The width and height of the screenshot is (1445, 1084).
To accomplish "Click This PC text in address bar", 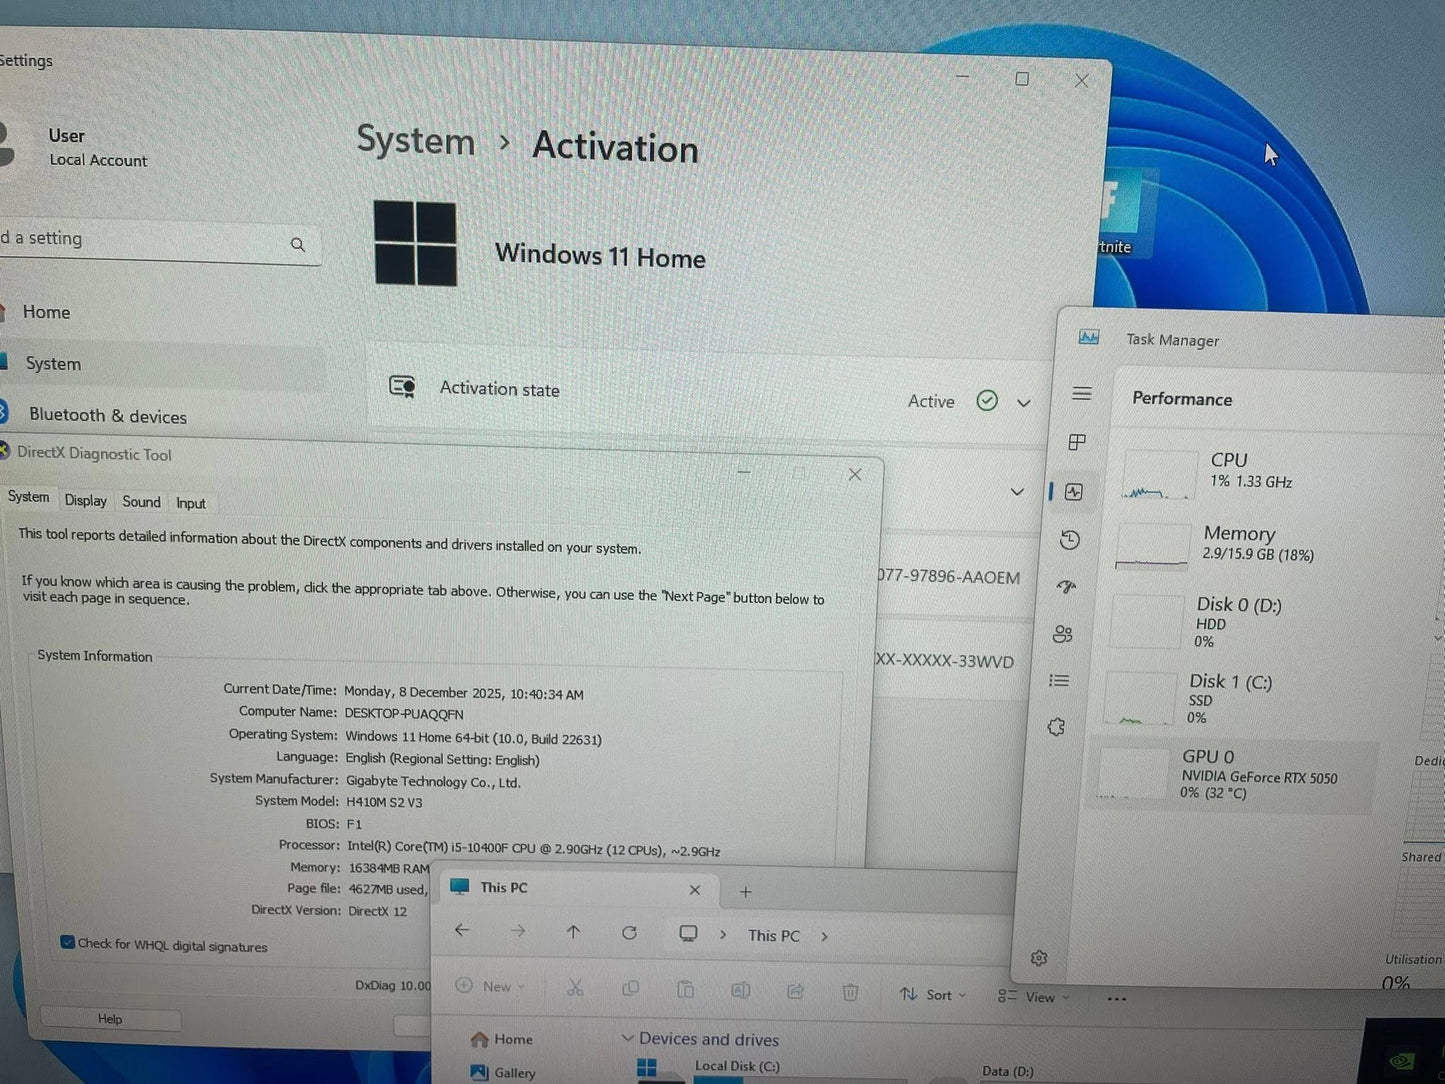I will (x=774, y=936).
